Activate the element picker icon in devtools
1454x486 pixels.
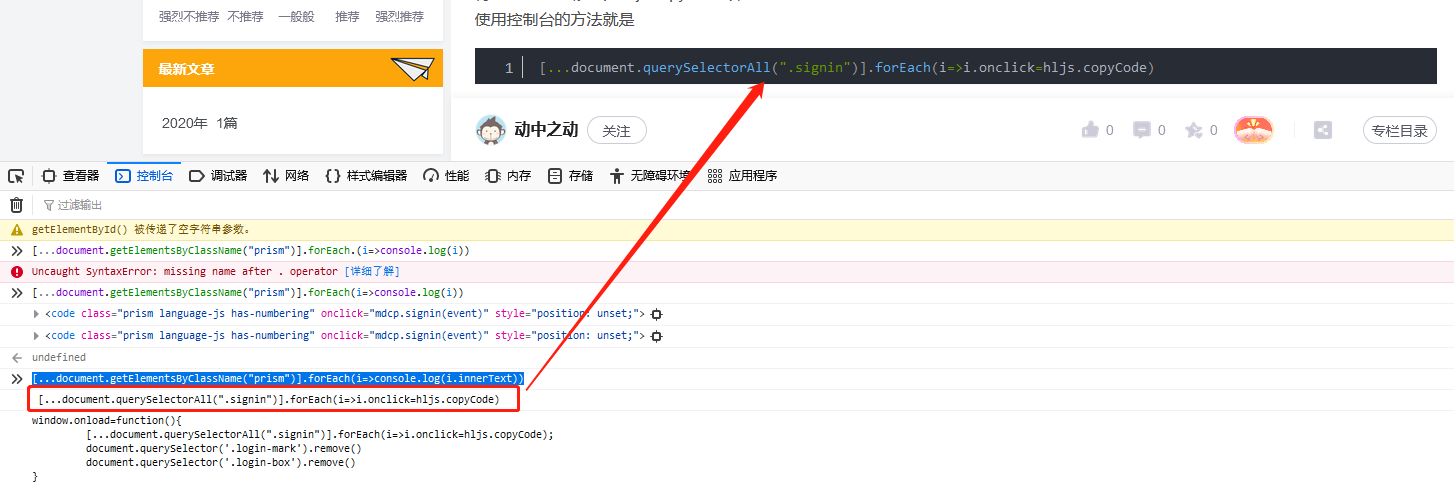point(16,176)
